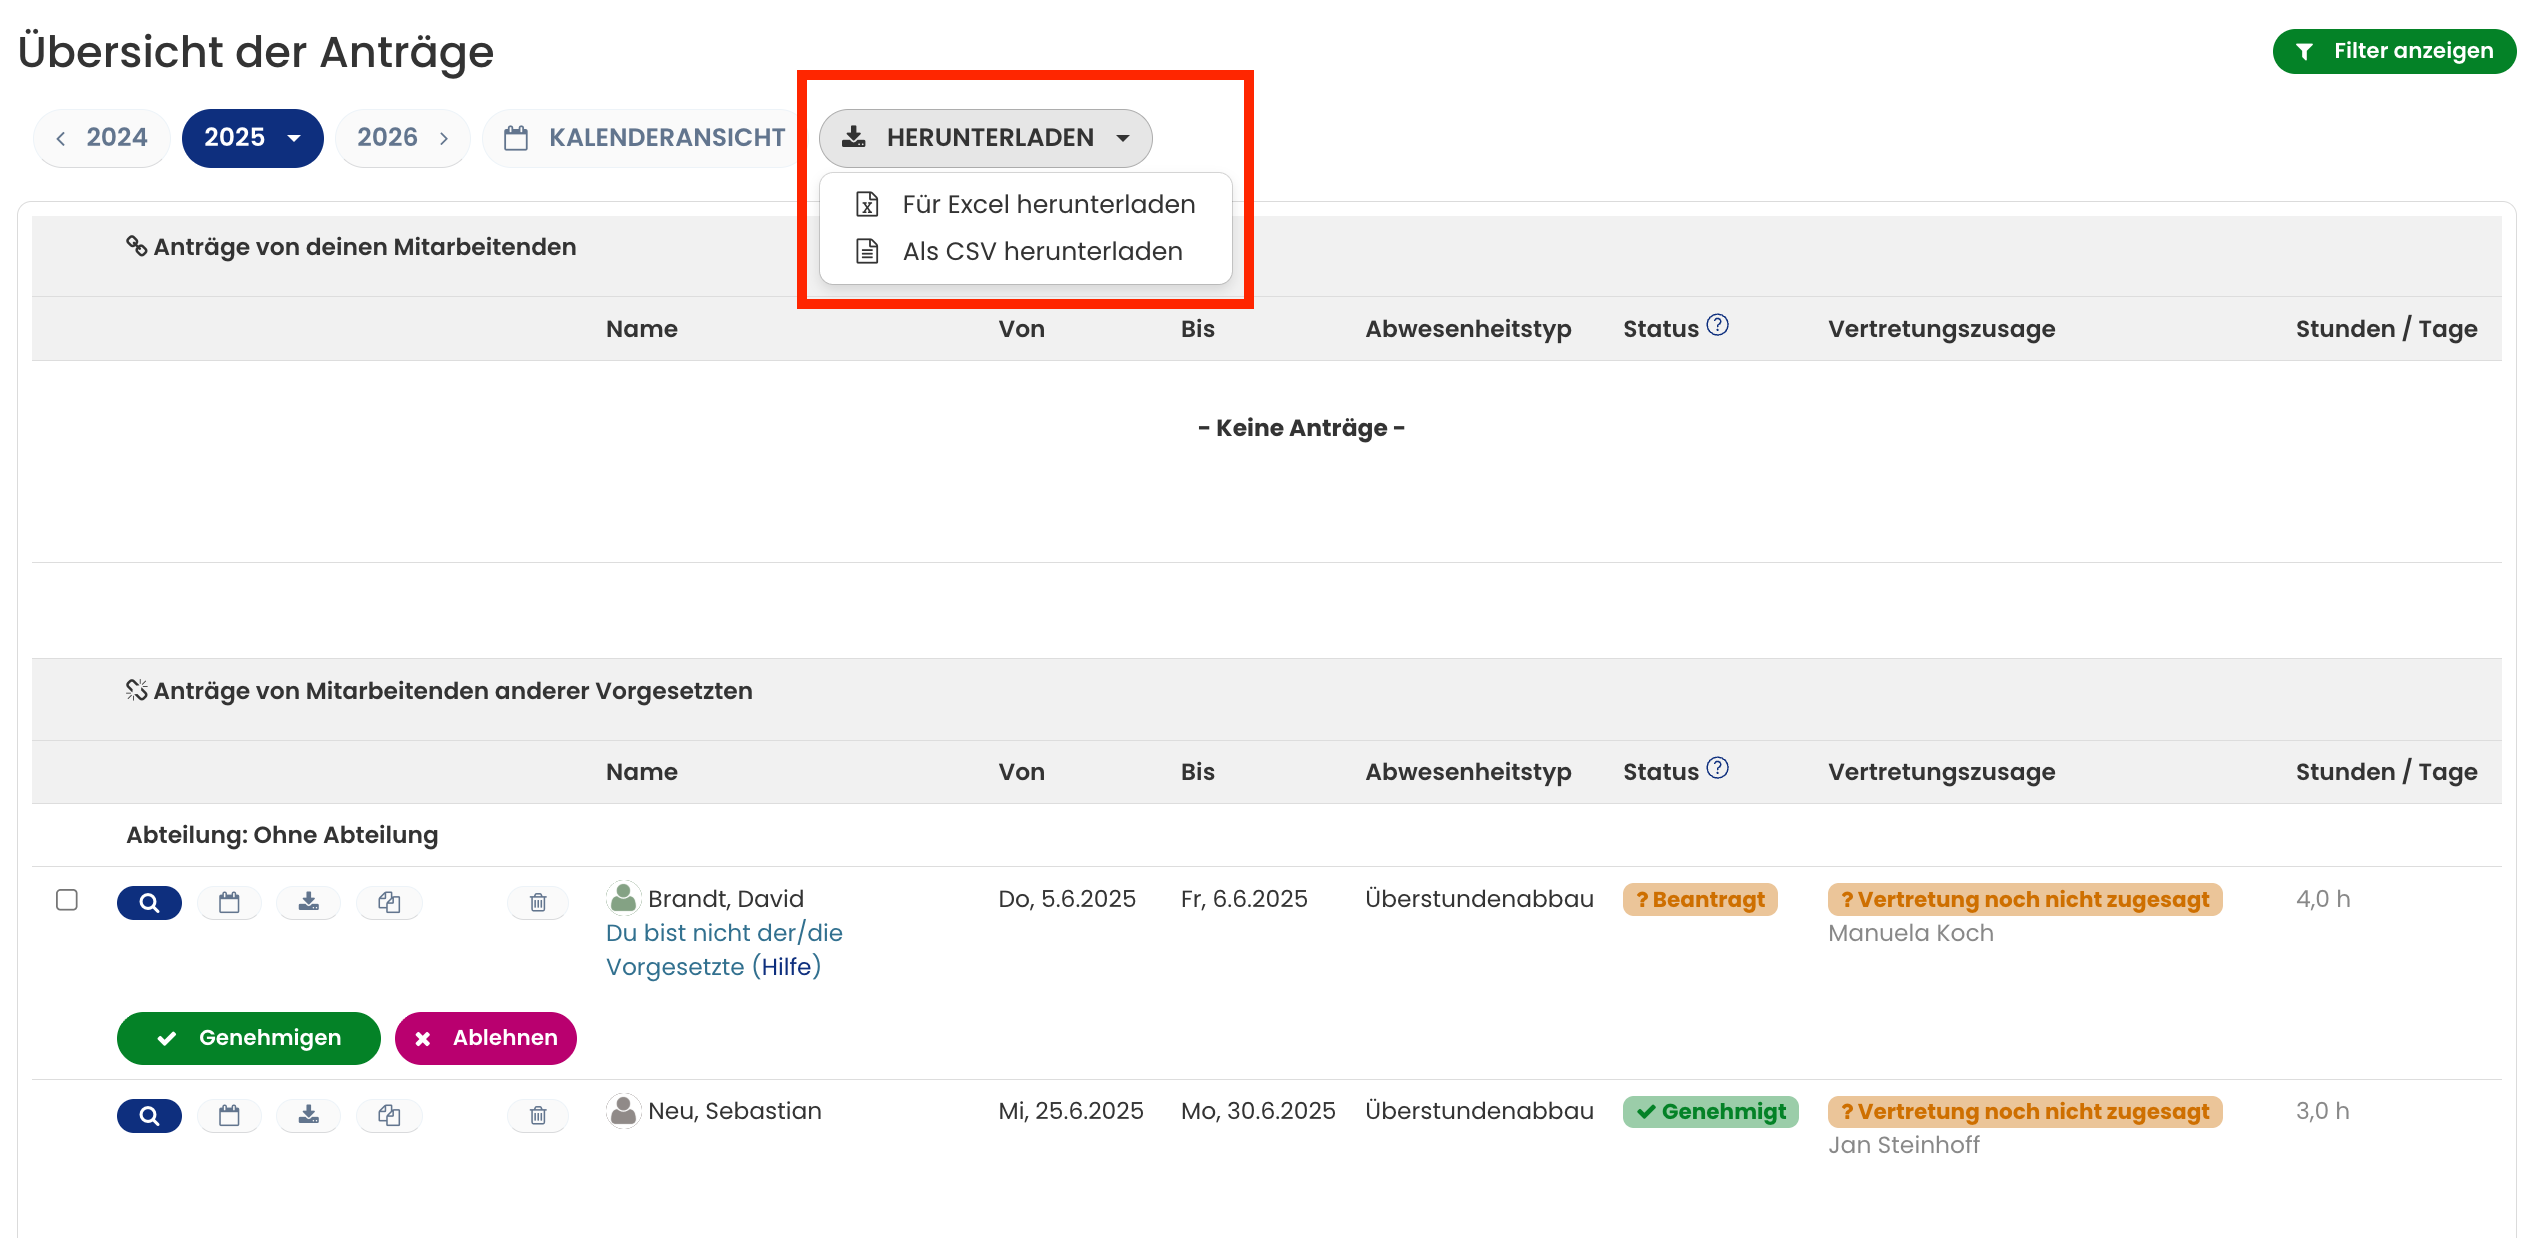Click download icon in Sebastian Neu's row
The image size is (2530, 1238).
309,1115
